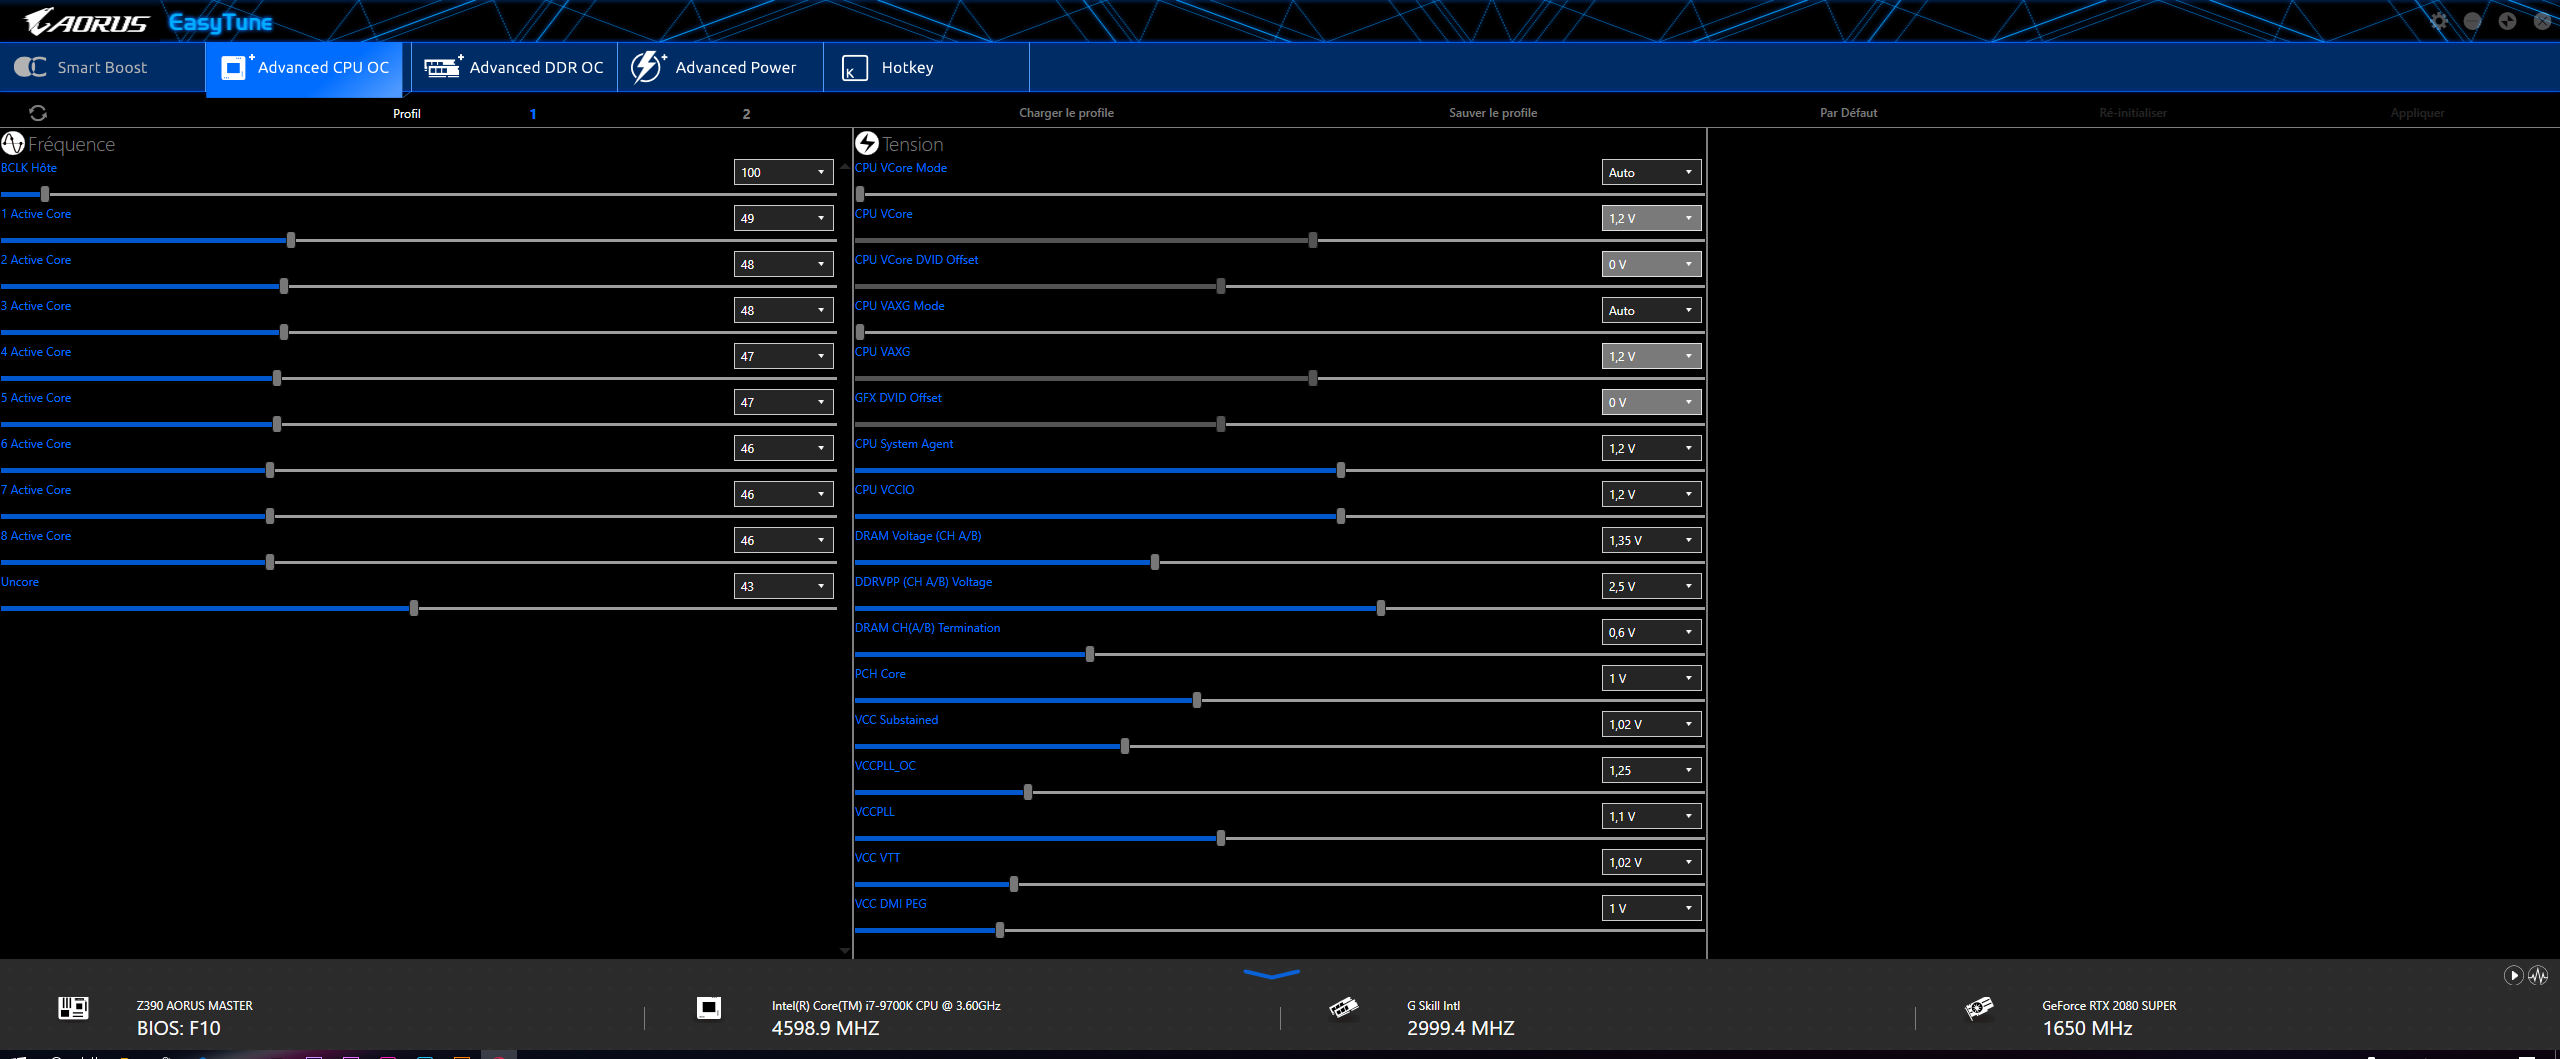Click the AORUS logo
2560x1059 pixels.
pyautogui.click(x=87, y=21)
